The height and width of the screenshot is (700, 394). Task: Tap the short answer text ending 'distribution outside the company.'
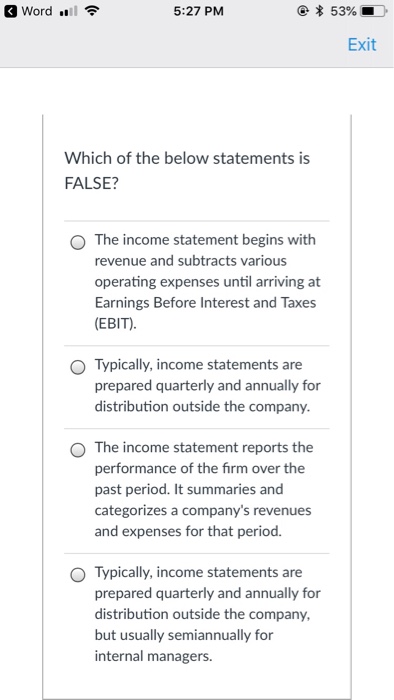point(207,386)
